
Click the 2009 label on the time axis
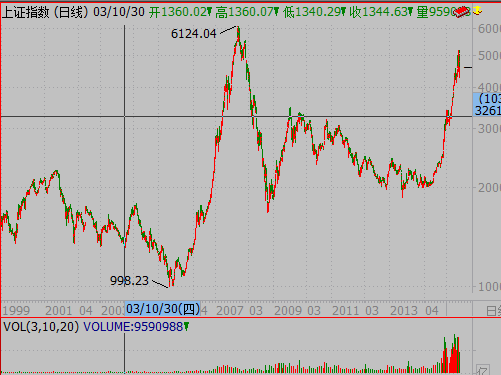pos(288,311)
